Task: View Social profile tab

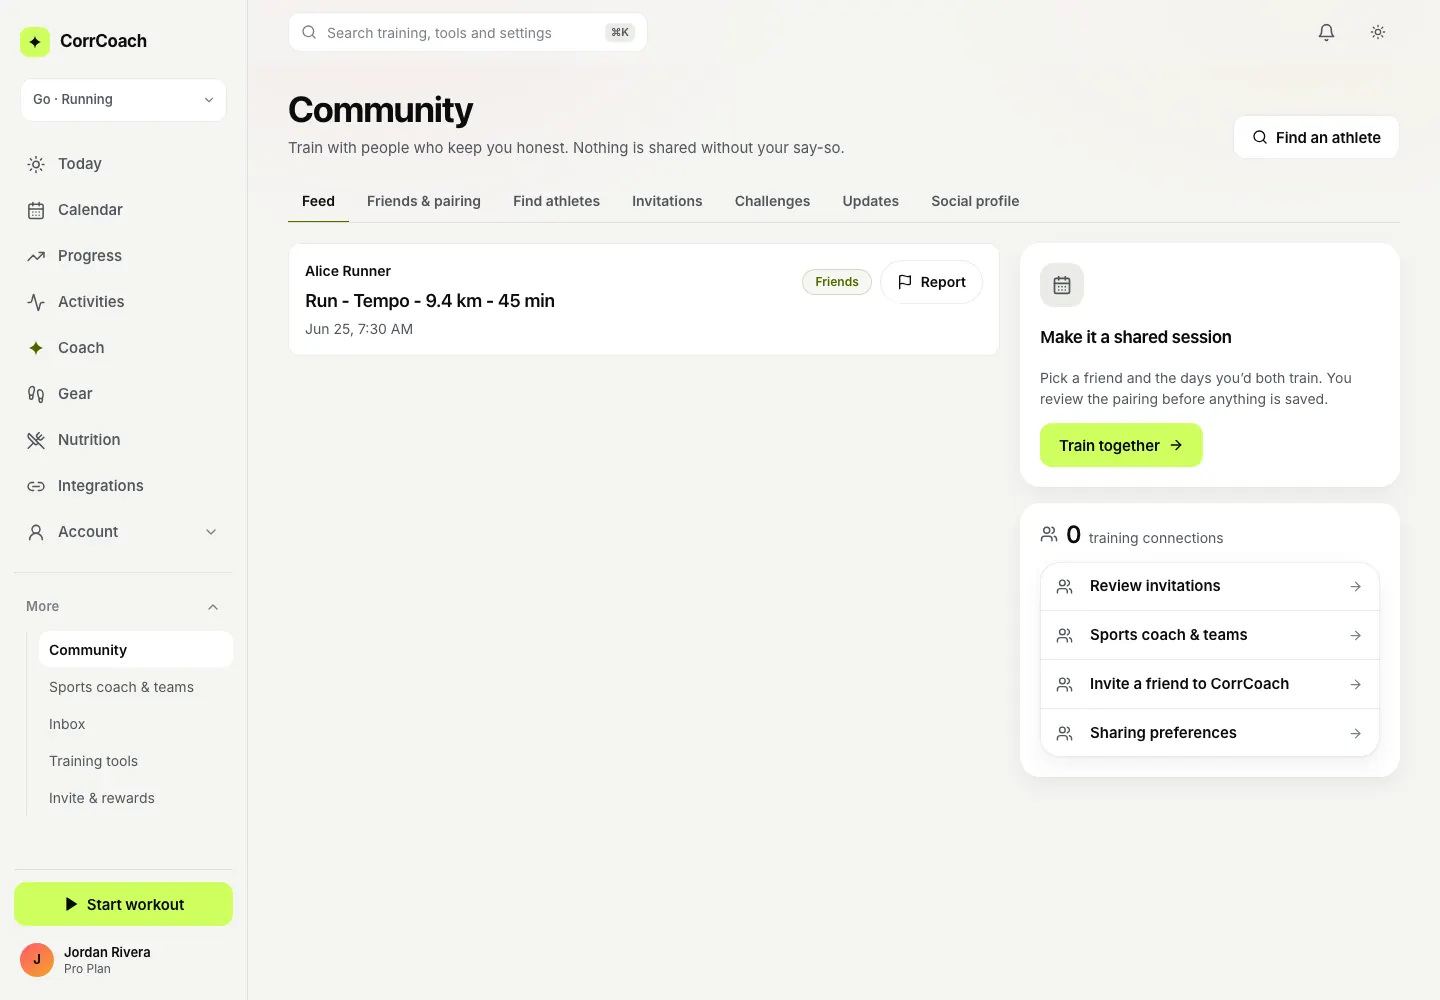Action: [975, 201]
